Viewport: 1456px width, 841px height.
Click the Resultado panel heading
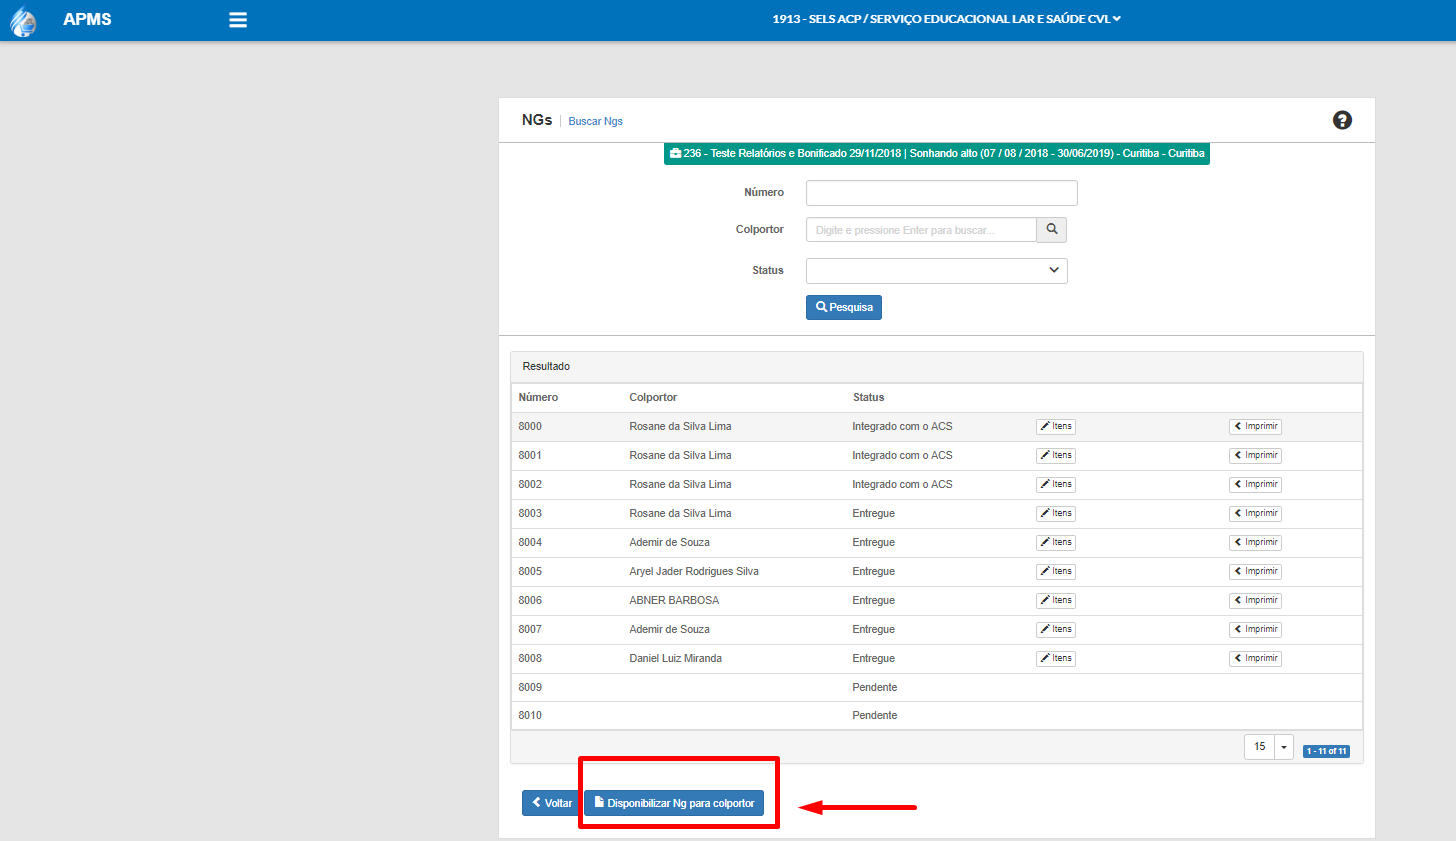pos(546,366)
